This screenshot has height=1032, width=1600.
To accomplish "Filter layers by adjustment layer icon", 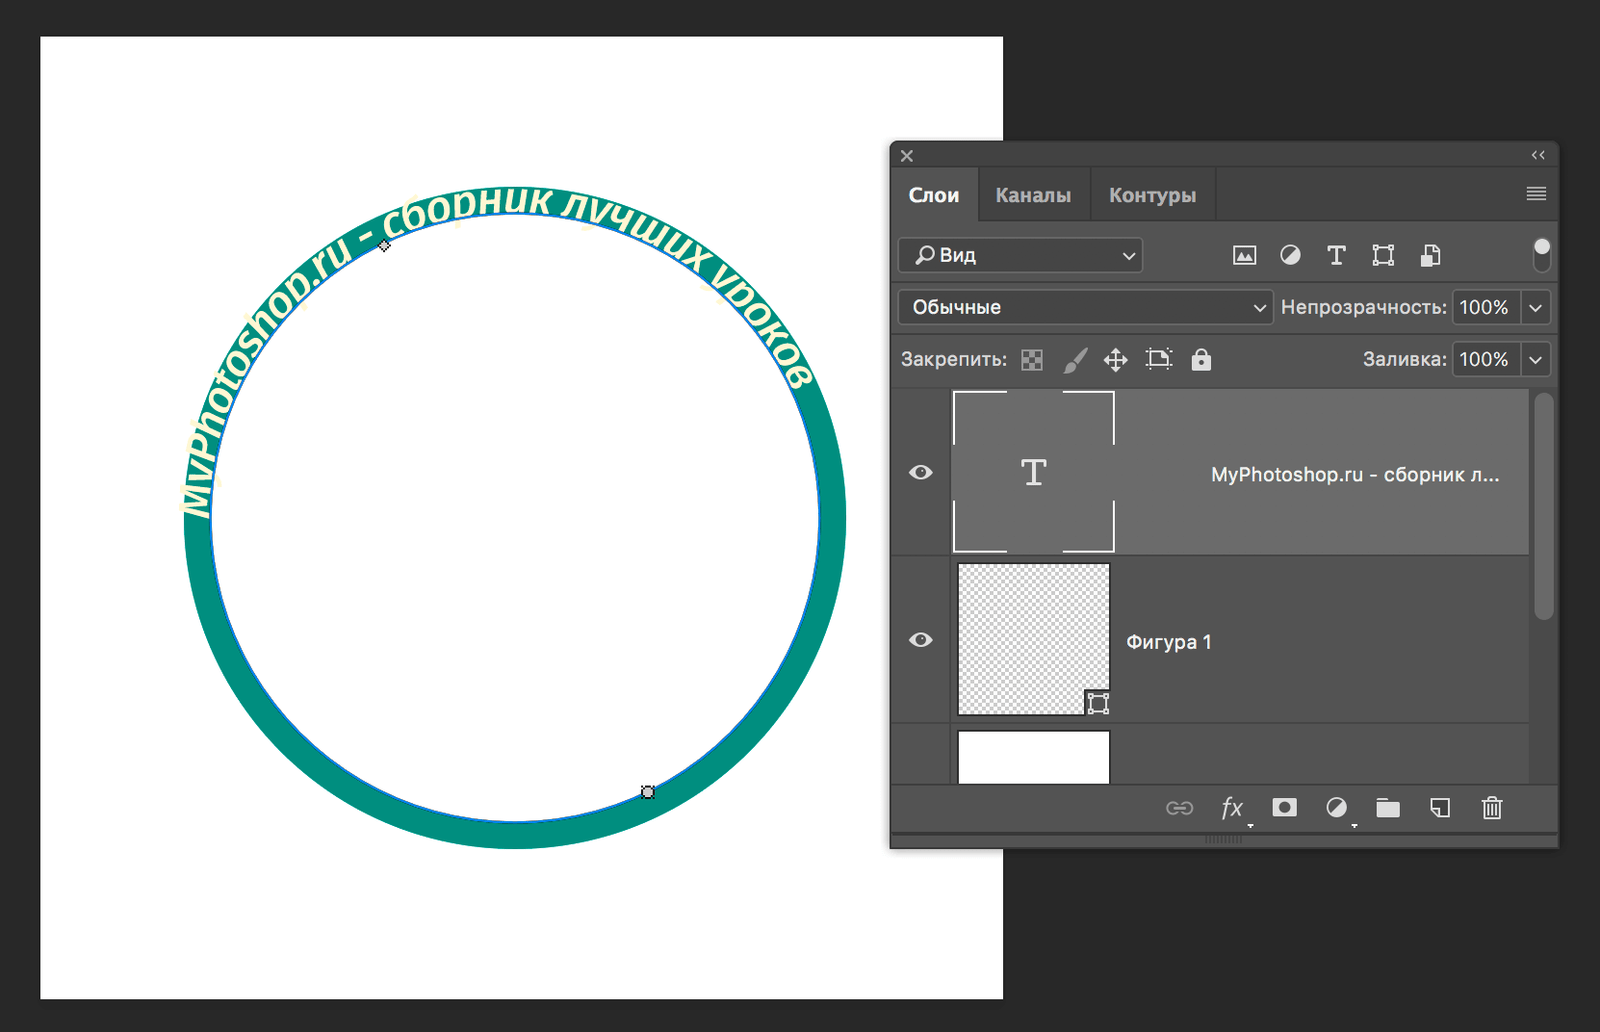I will [1290, 255].
